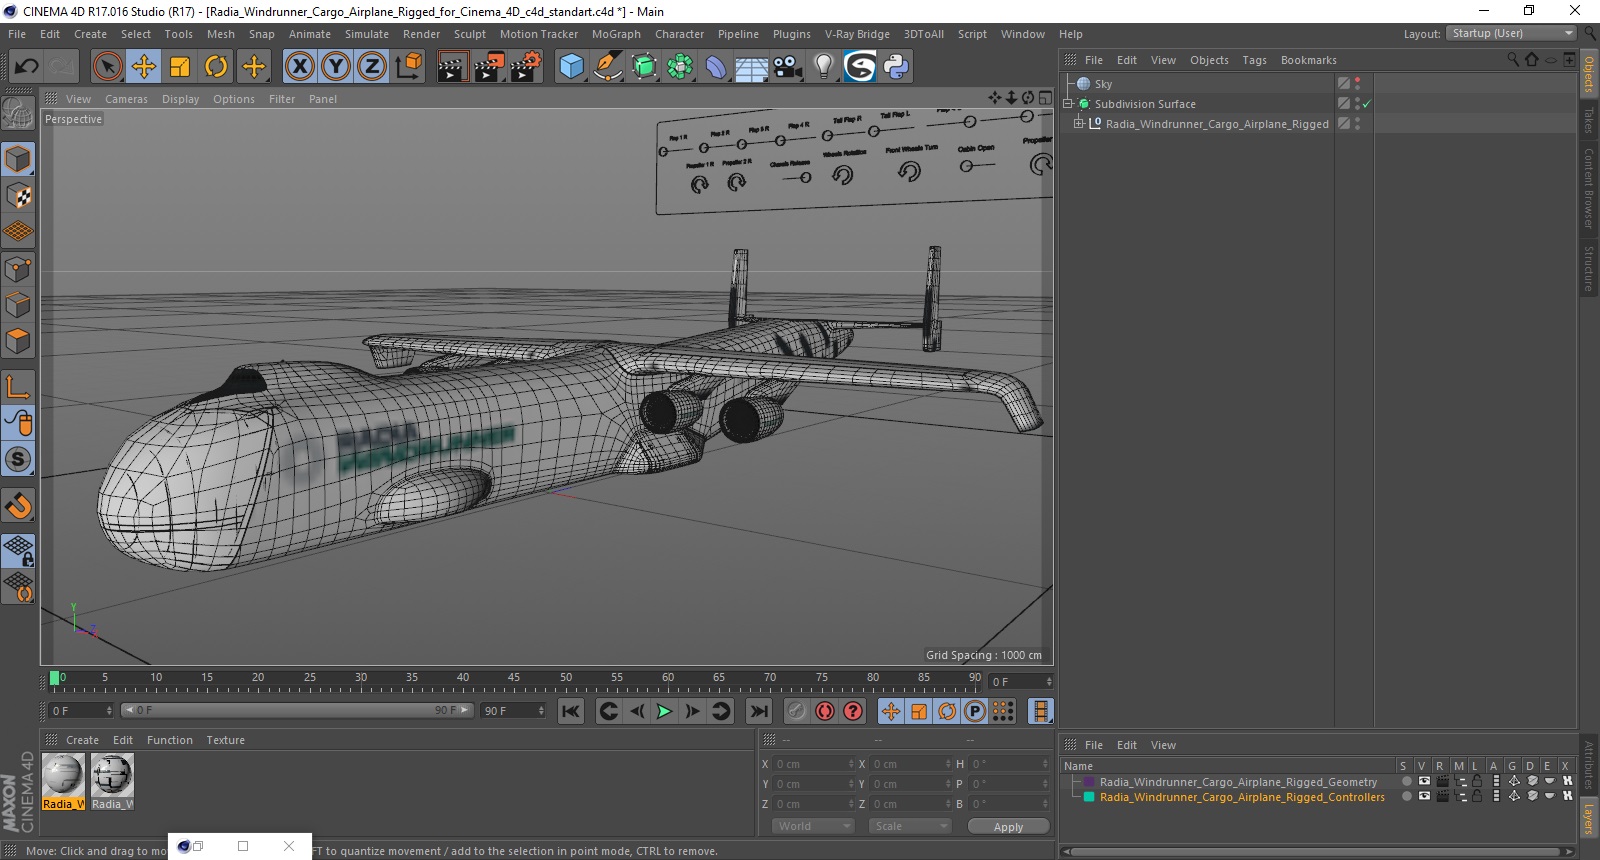Image resolution: width=1600 pixels, height=860 pixels.
Task: Open material manager Function menu
Action: [170, 740]
